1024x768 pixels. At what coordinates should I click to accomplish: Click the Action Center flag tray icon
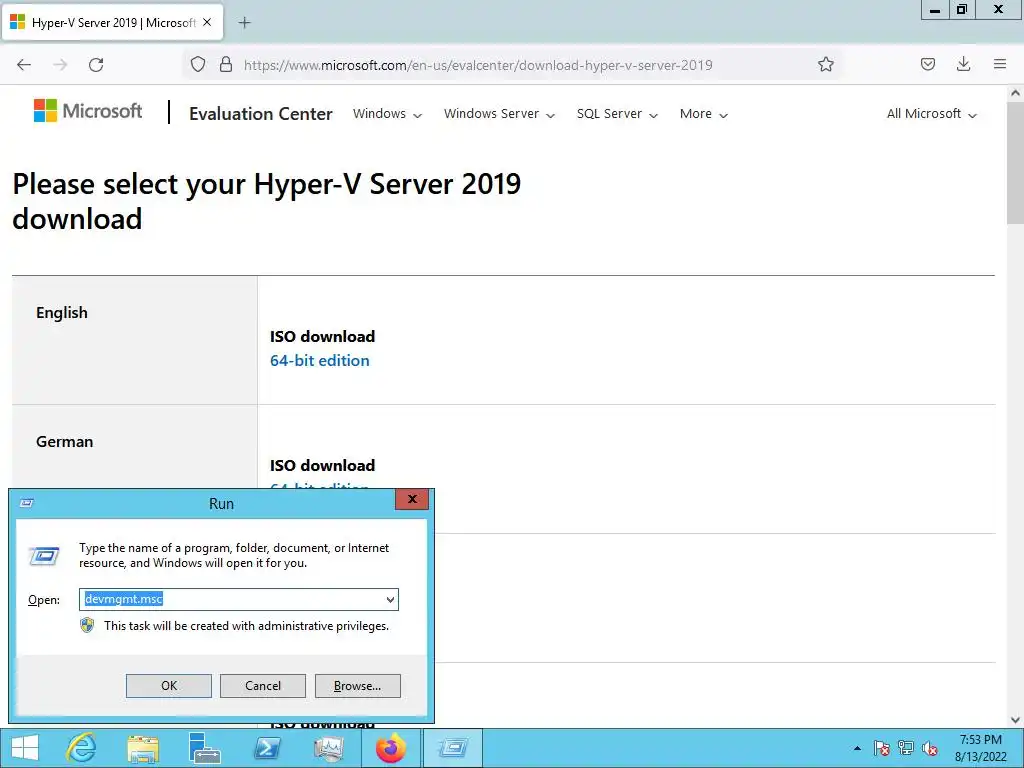pos(882,748)
